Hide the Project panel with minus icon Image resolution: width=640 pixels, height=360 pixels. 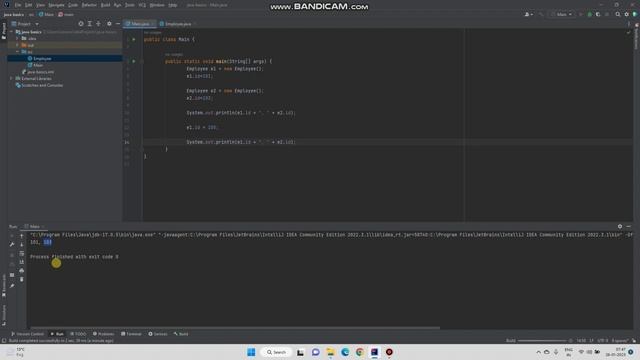coord(118,24)
